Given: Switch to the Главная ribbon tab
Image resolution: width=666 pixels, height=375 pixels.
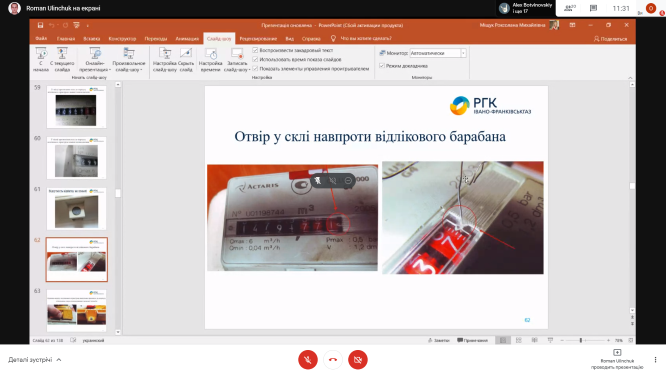Looking at the screenshot, I should coord(66,39).
